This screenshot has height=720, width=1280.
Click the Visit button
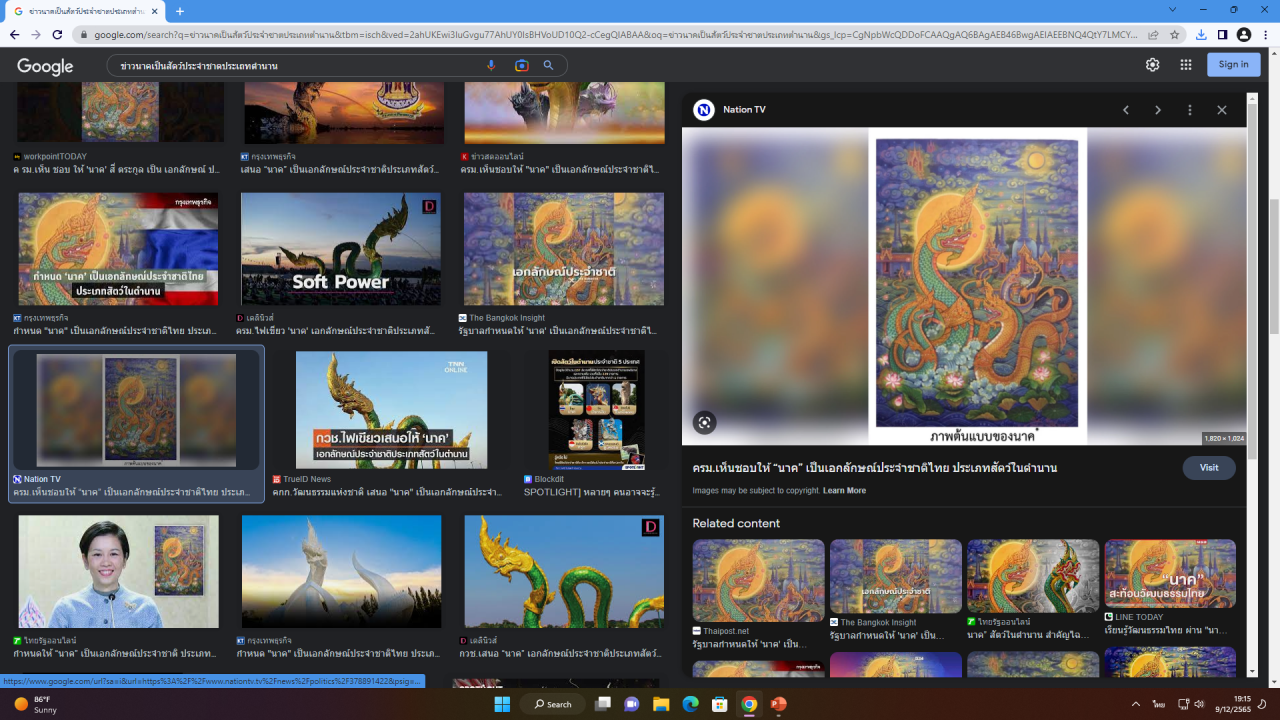click(1208, 468)
